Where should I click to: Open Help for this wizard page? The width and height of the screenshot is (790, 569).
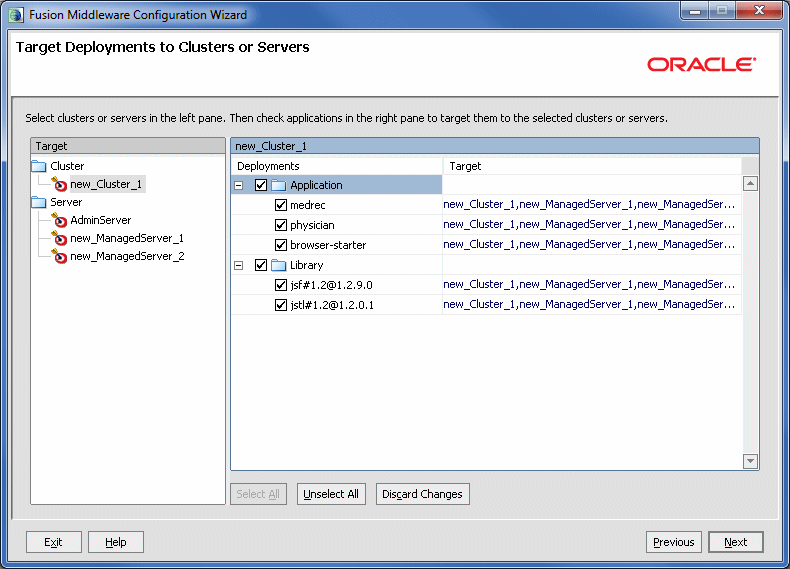(x=116, y=542)
